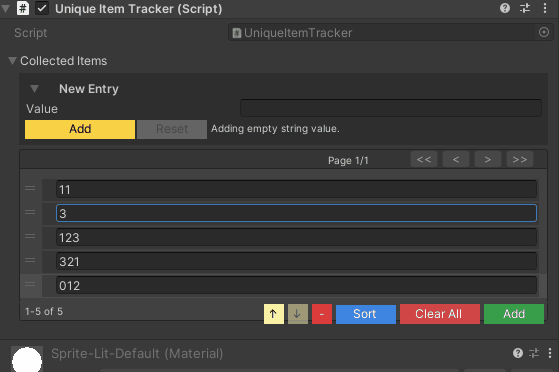Click the Reset button in New Entry

point(172,129)
